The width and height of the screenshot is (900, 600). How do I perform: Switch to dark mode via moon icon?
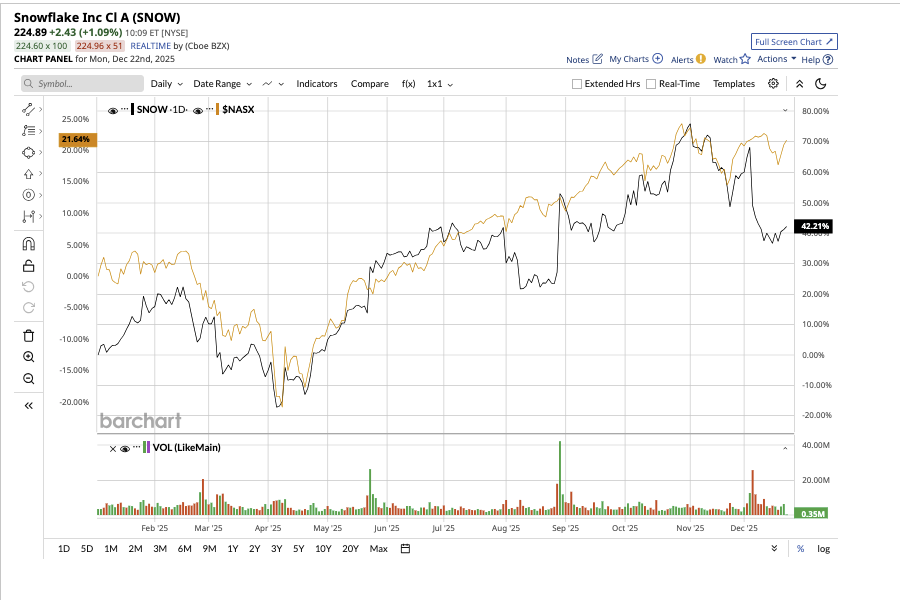pyautogui.click(x=822, y=83)
